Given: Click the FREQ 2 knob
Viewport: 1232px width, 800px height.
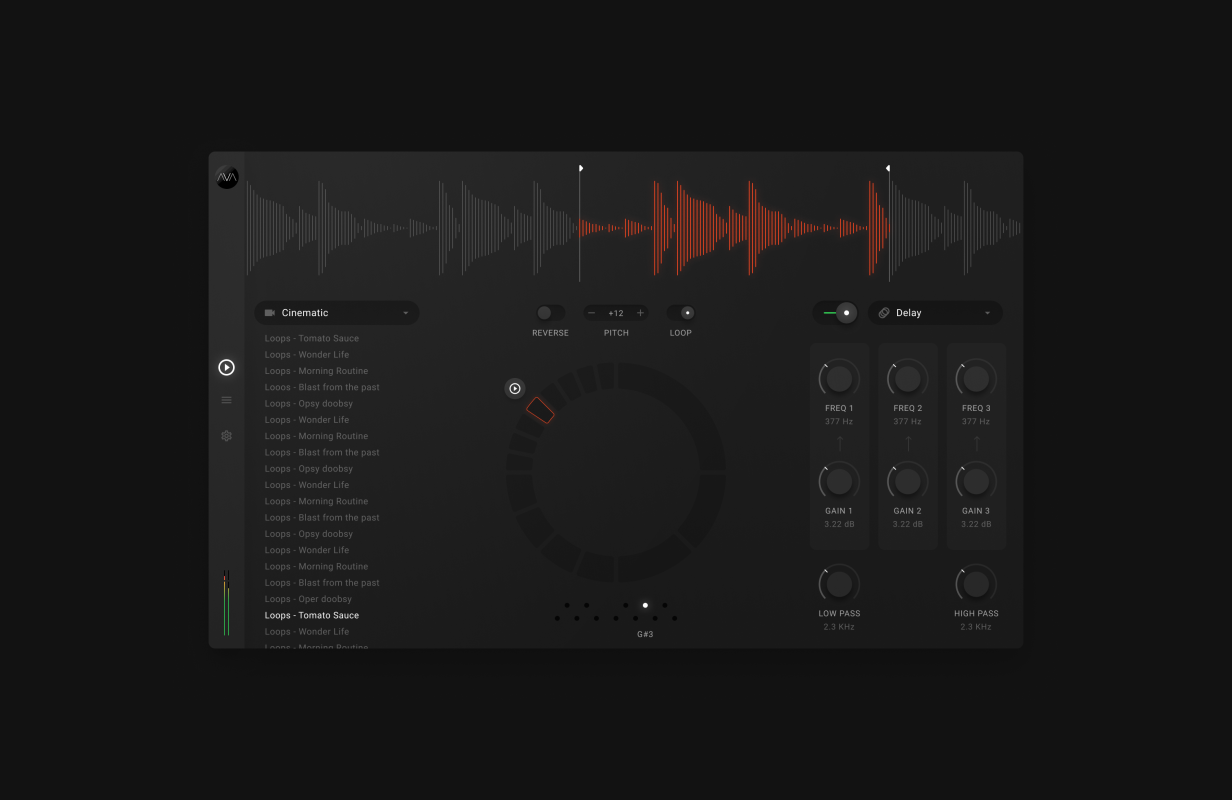Looking at the screenshot, I should pyautogui.click(x=907, y=378).
